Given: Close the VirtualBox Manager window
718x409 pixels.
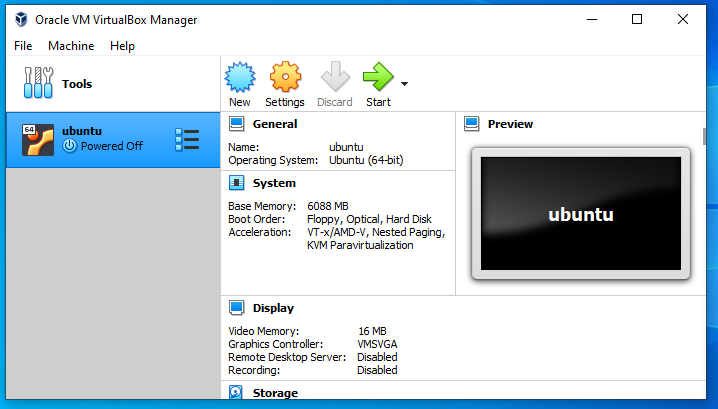Looking at the screenshot, I should click(683, 19).
